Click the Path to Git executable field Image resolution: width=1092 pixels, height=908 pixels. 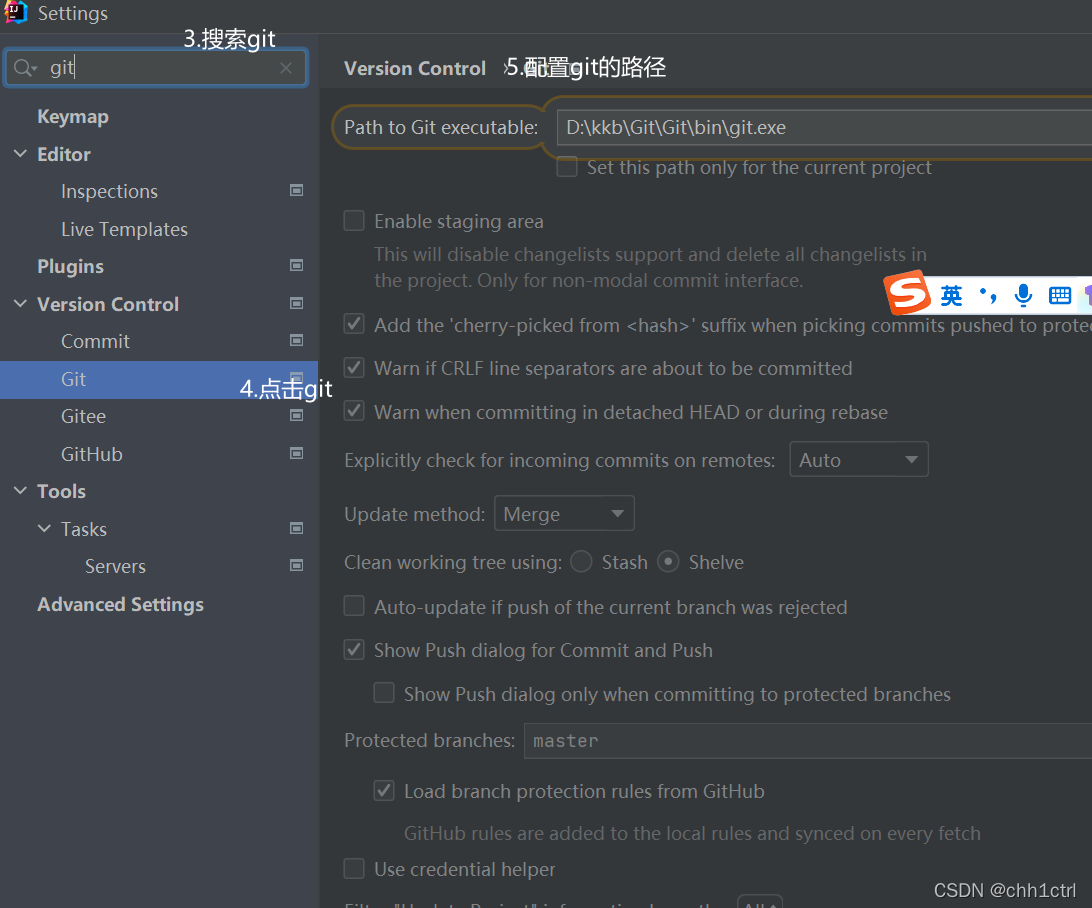click(x=825, y=127)
